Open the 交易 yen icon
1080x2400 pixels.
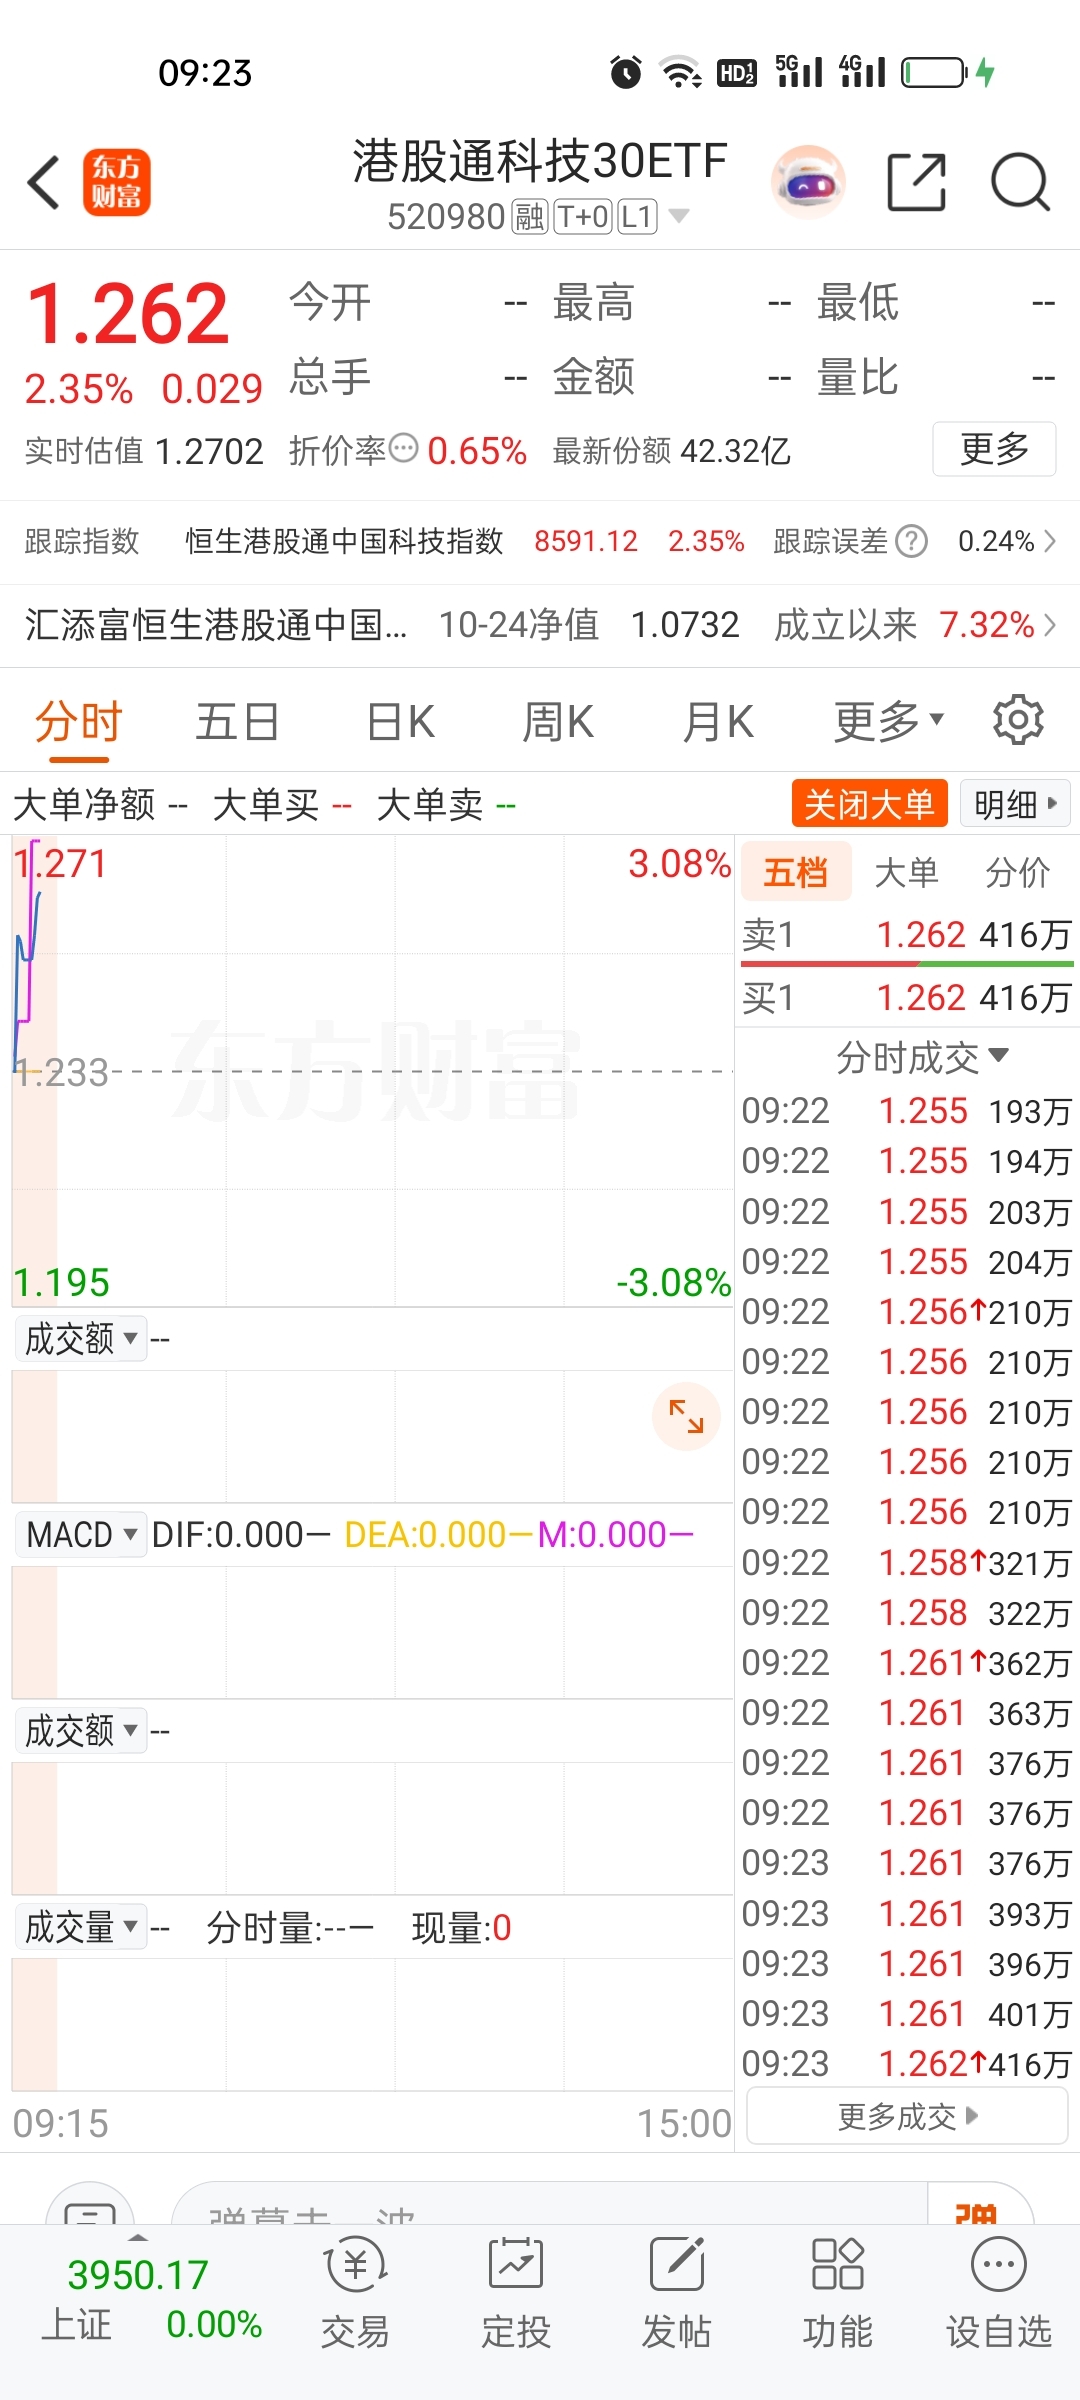click(x=355, y=2265)
